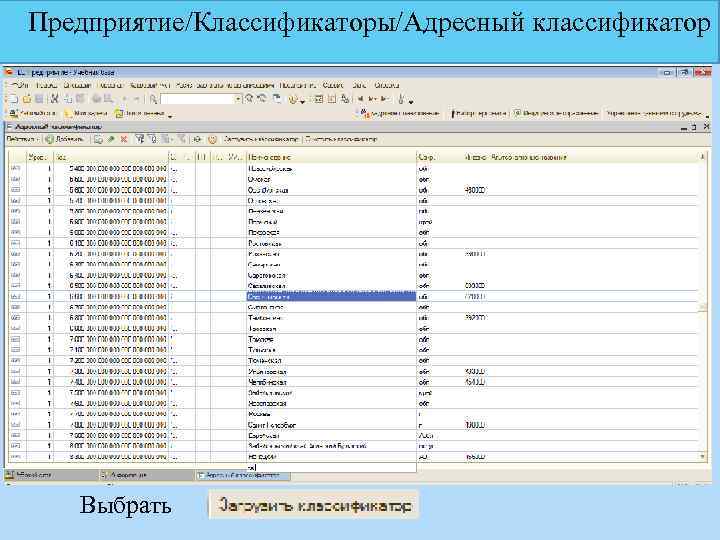Click index value 190000 in Санкт-Петербург row

475,425
